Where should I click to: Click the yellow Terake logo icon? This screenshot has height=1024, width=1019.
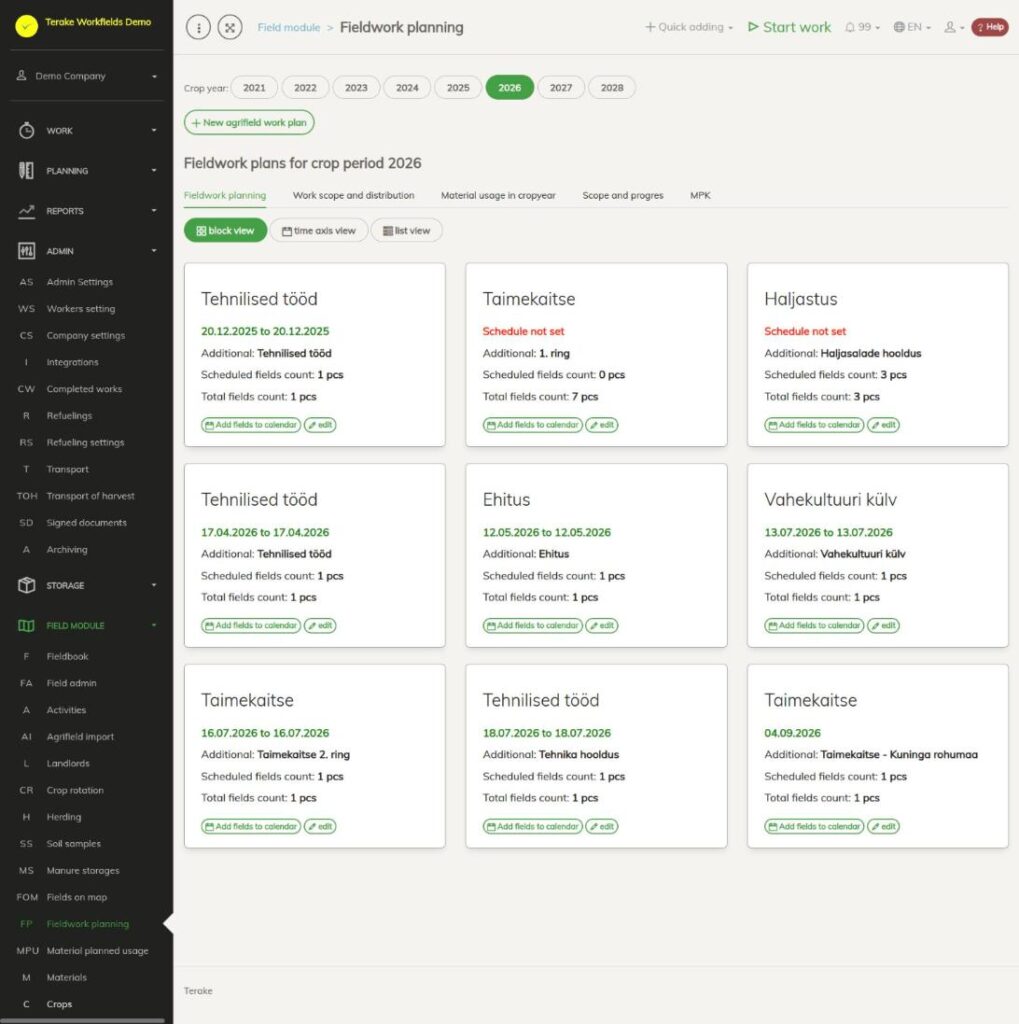(27, 26)
